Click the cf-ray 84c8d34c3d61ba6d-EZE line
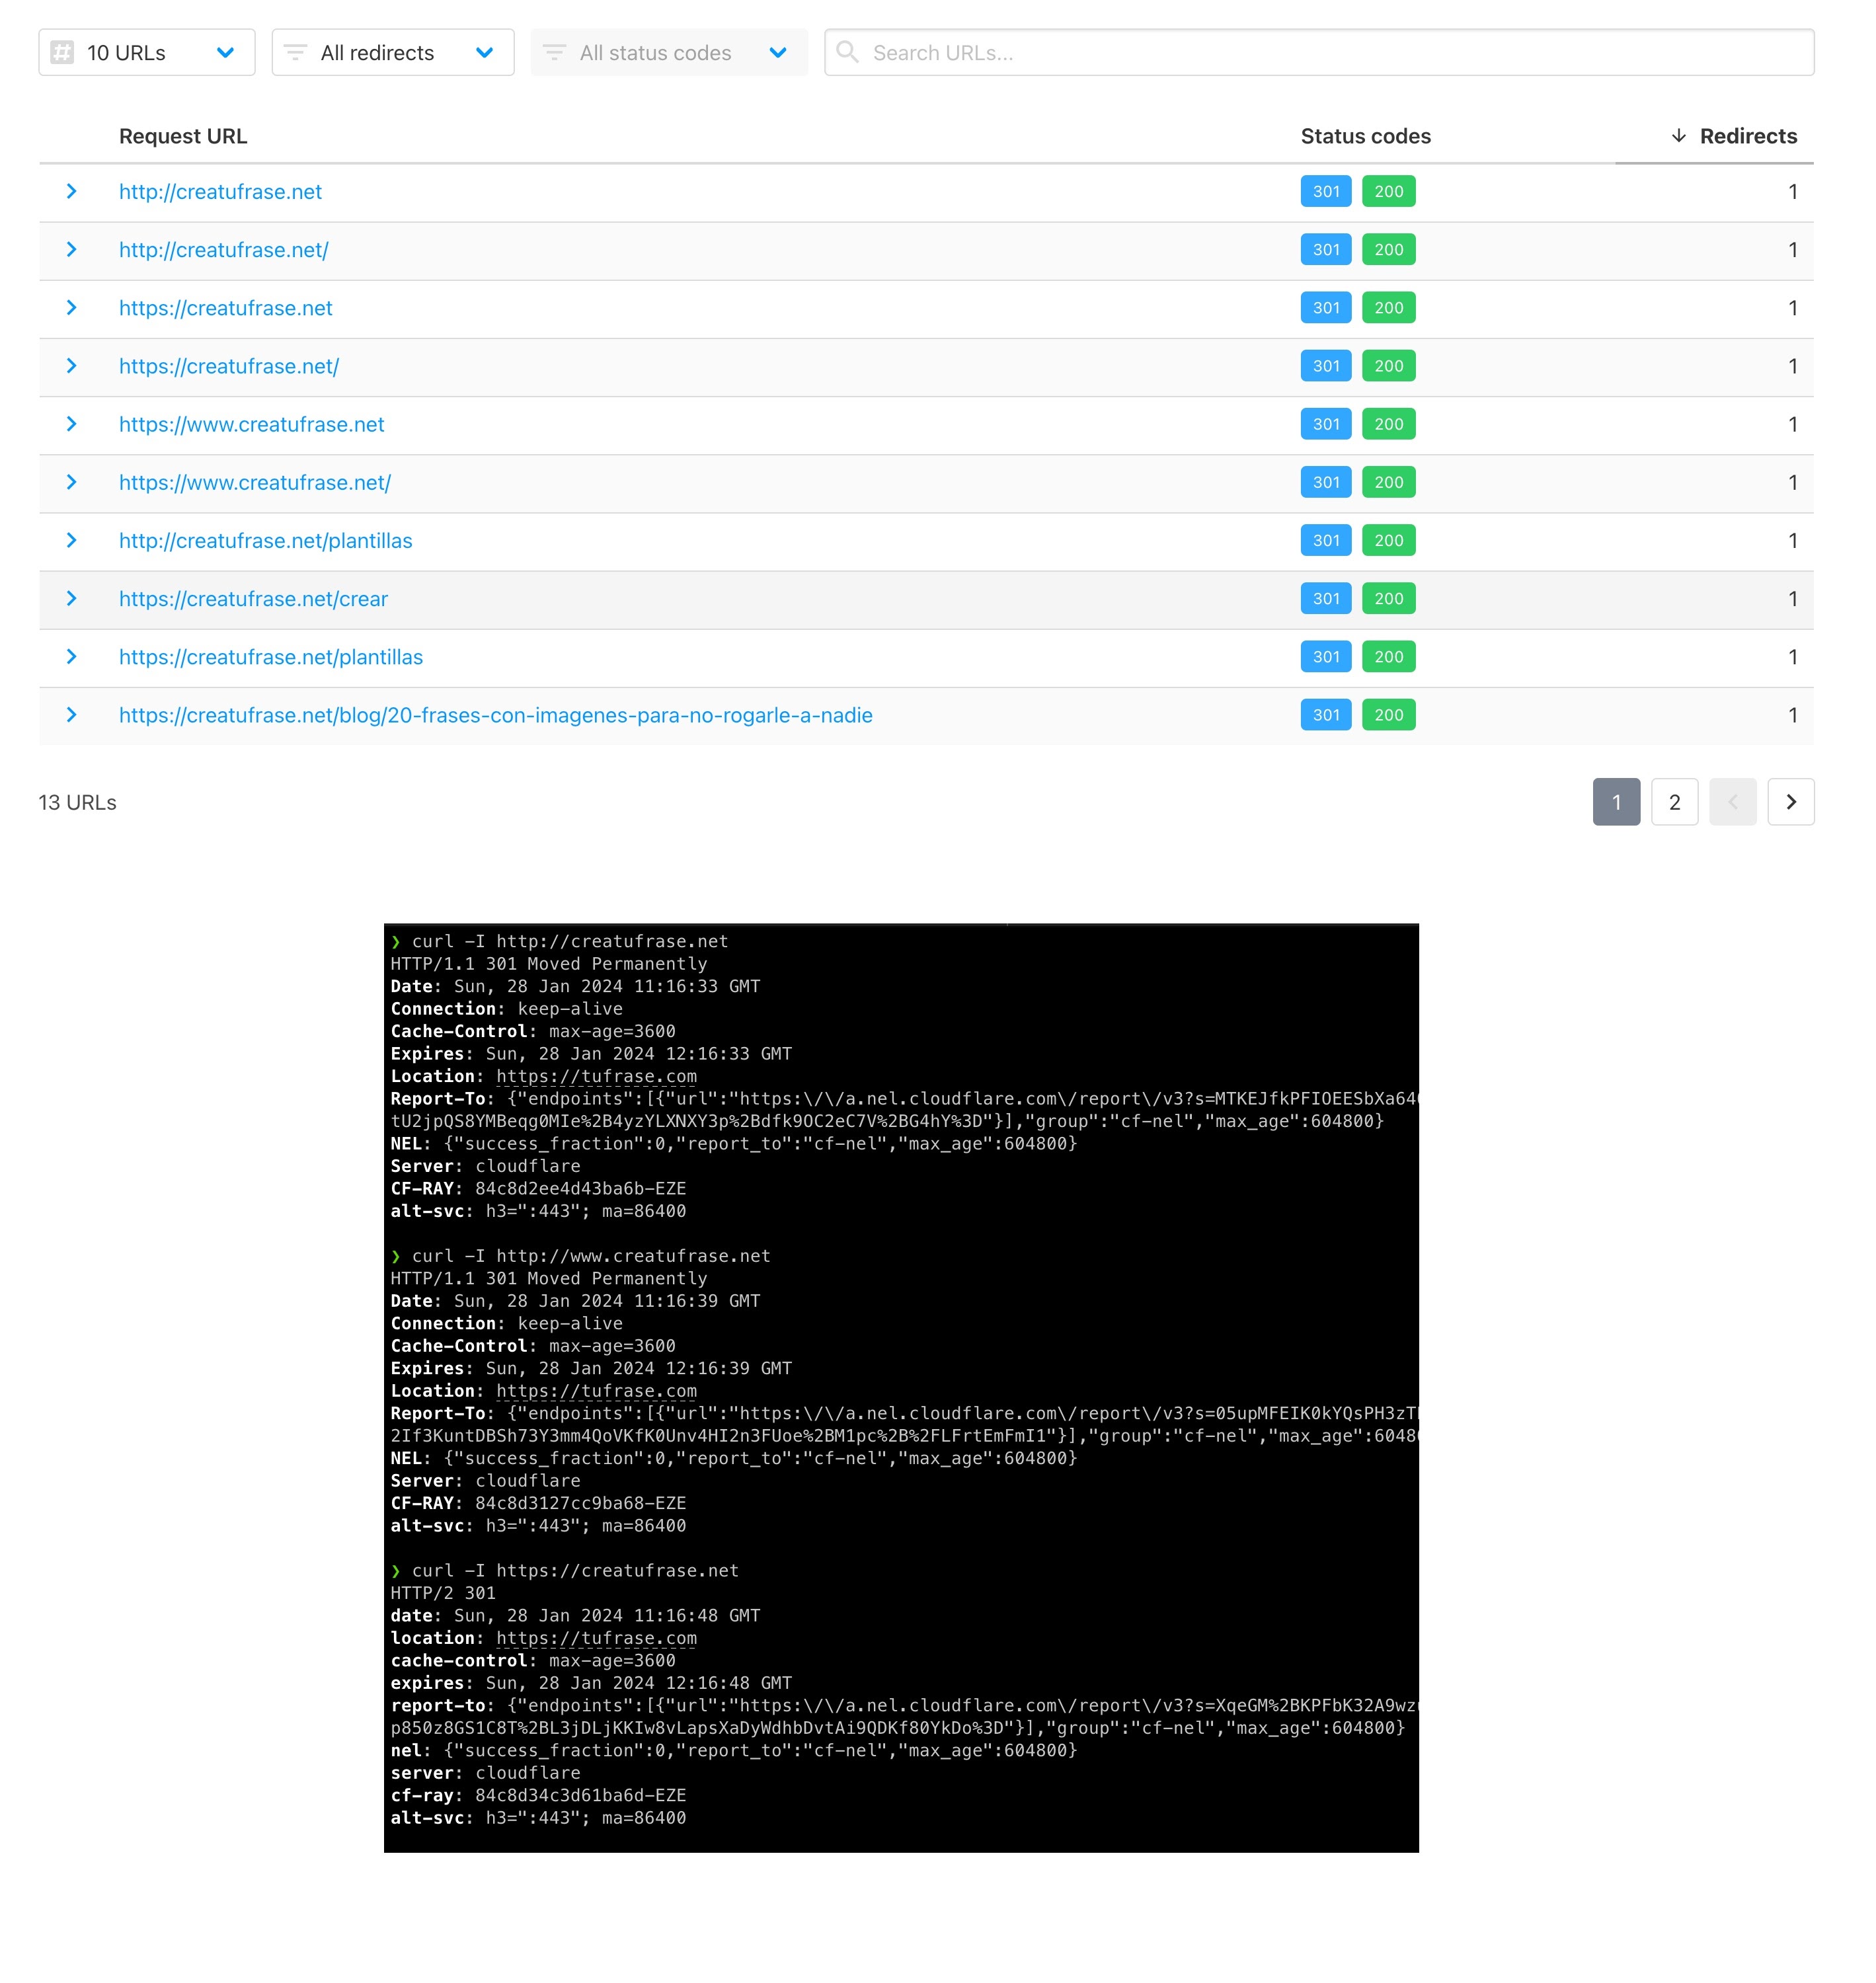1876x1983 pixels. click(538, 1795)
